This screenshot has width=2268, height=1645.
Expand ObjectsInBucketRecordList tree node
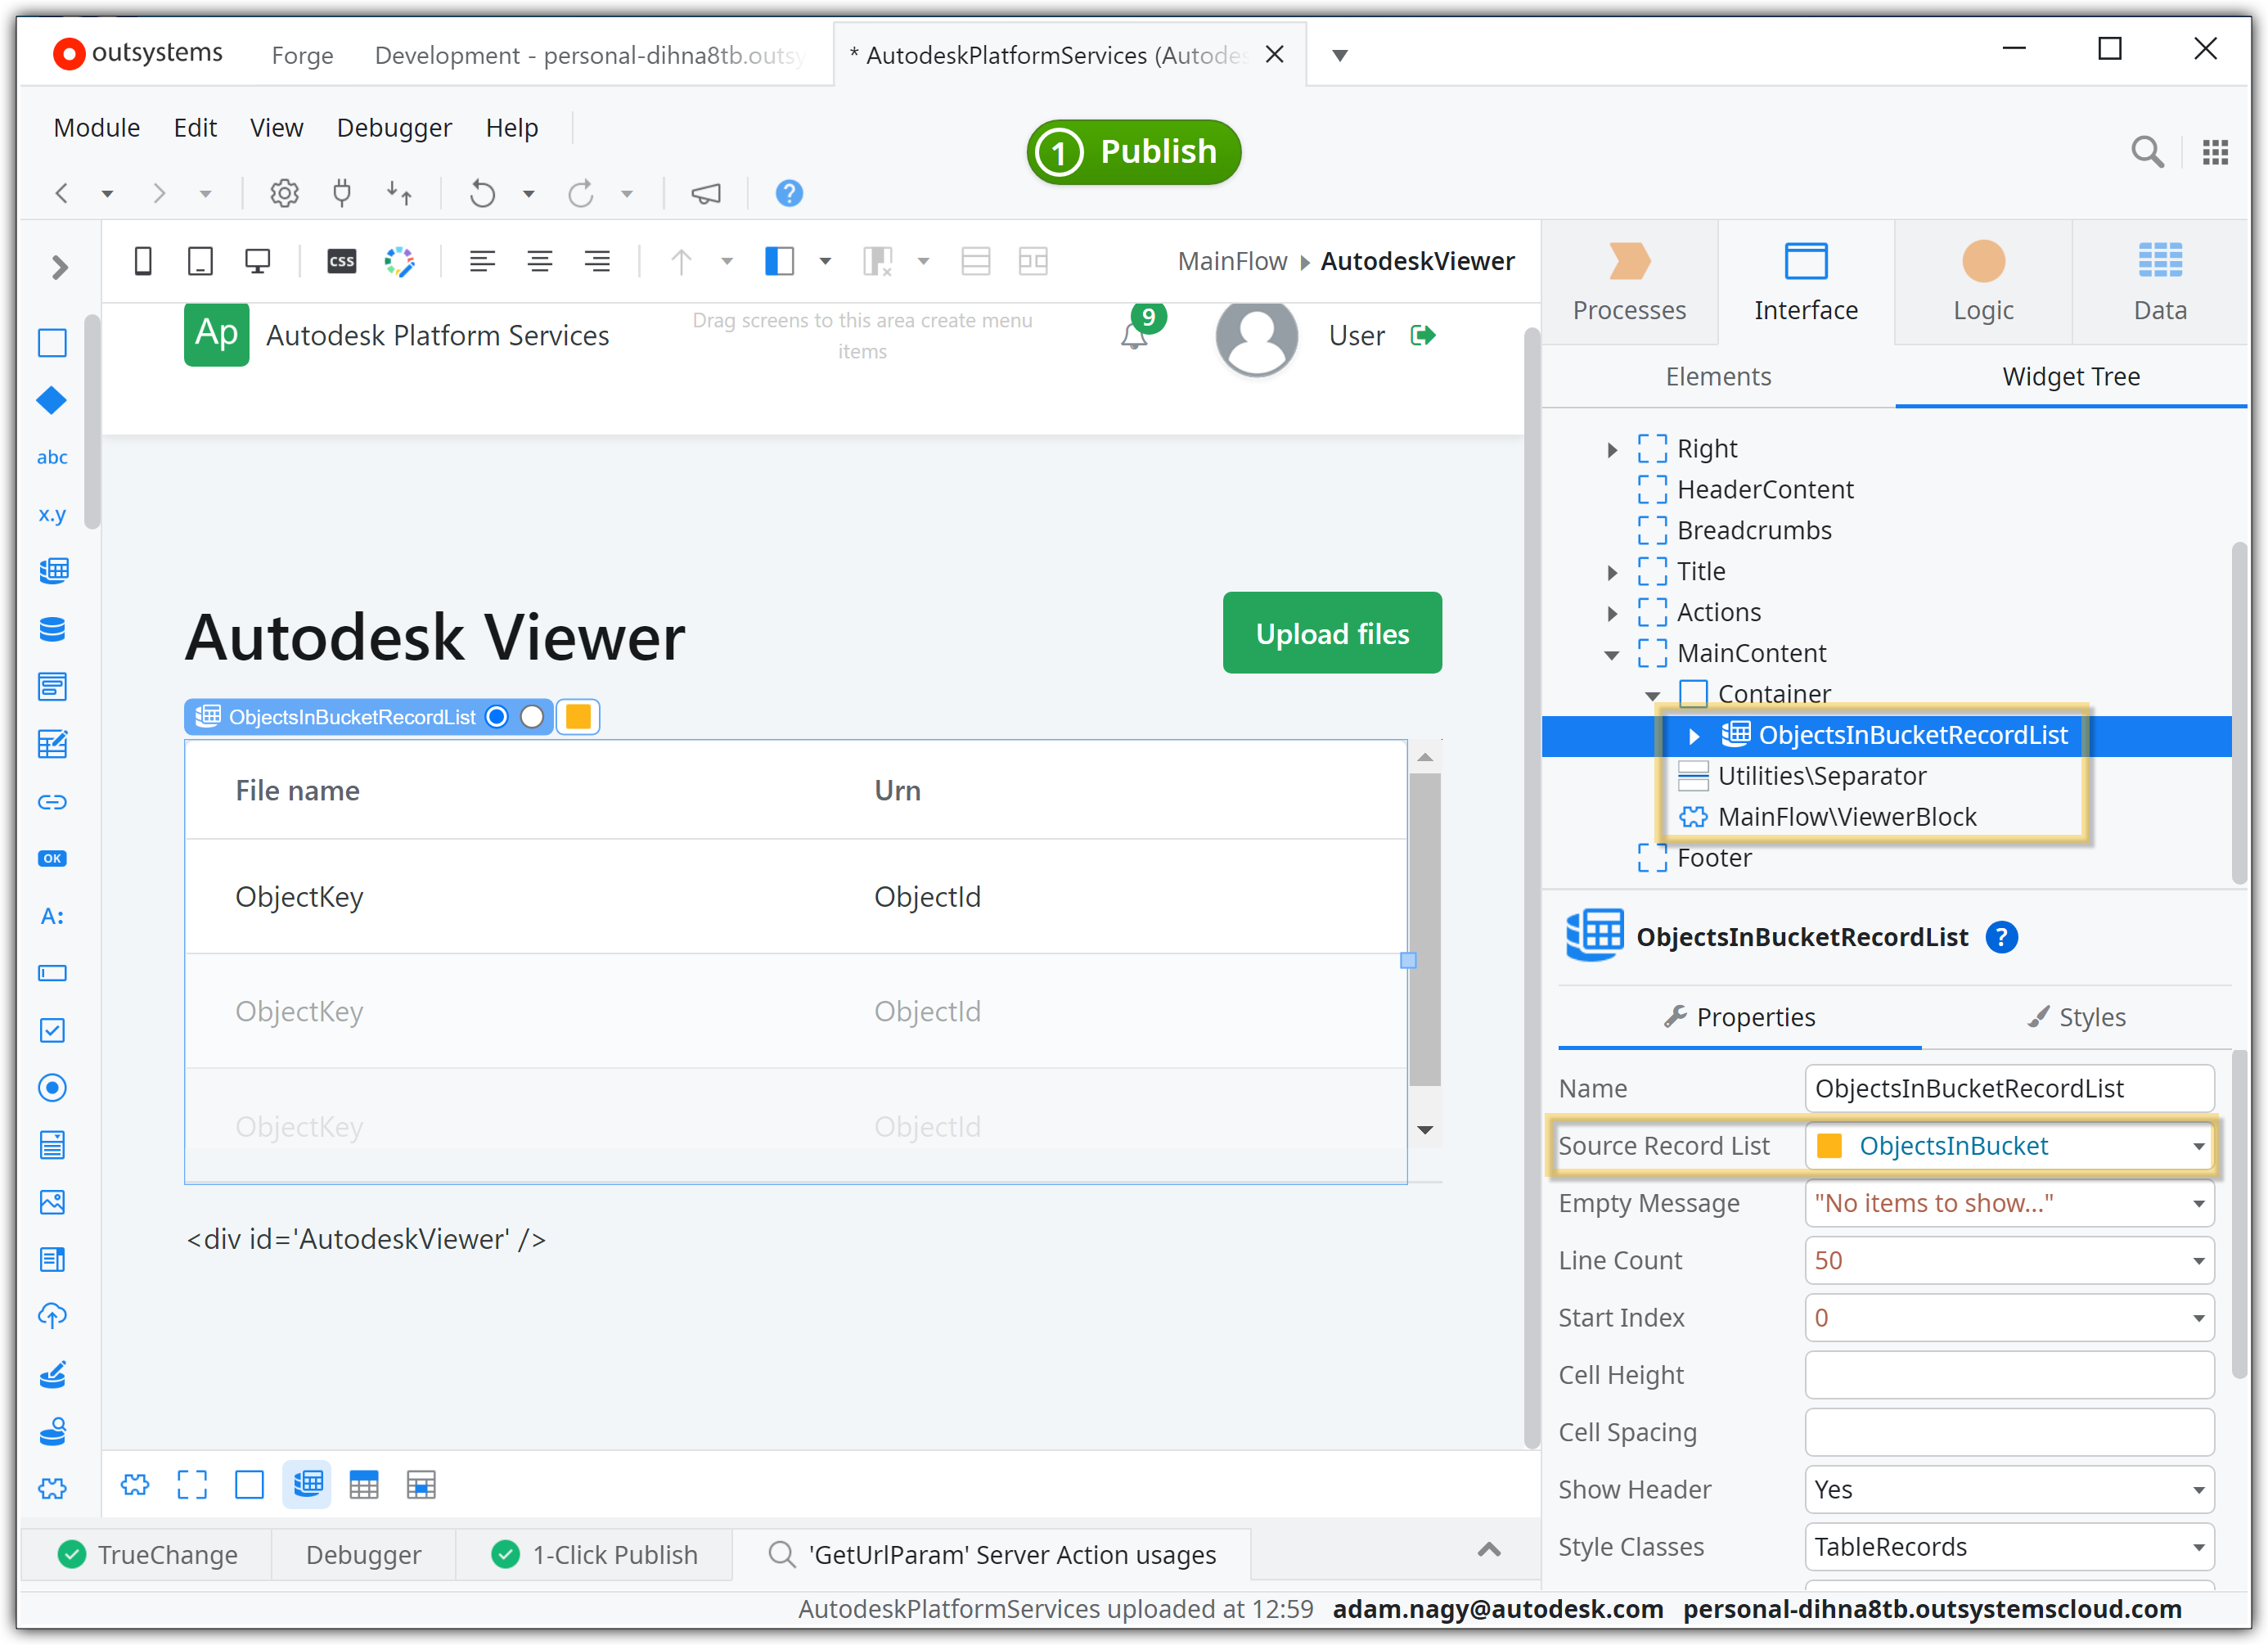tap(1694, 737)
